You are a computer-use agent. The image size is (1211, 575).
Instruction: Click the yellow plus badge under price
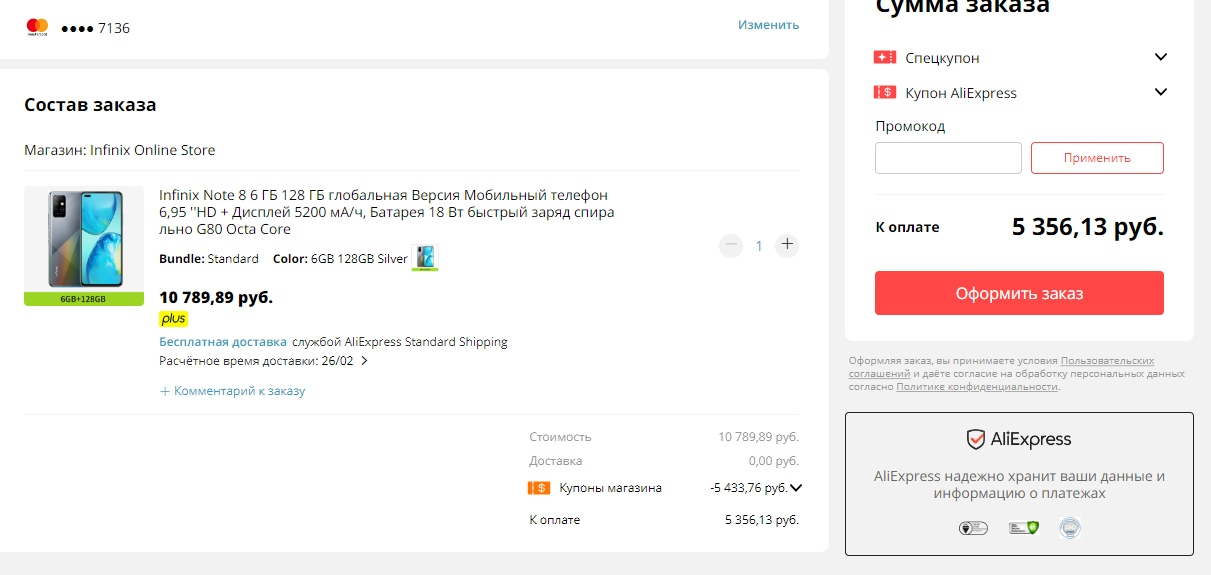click(x=173, y=319)
